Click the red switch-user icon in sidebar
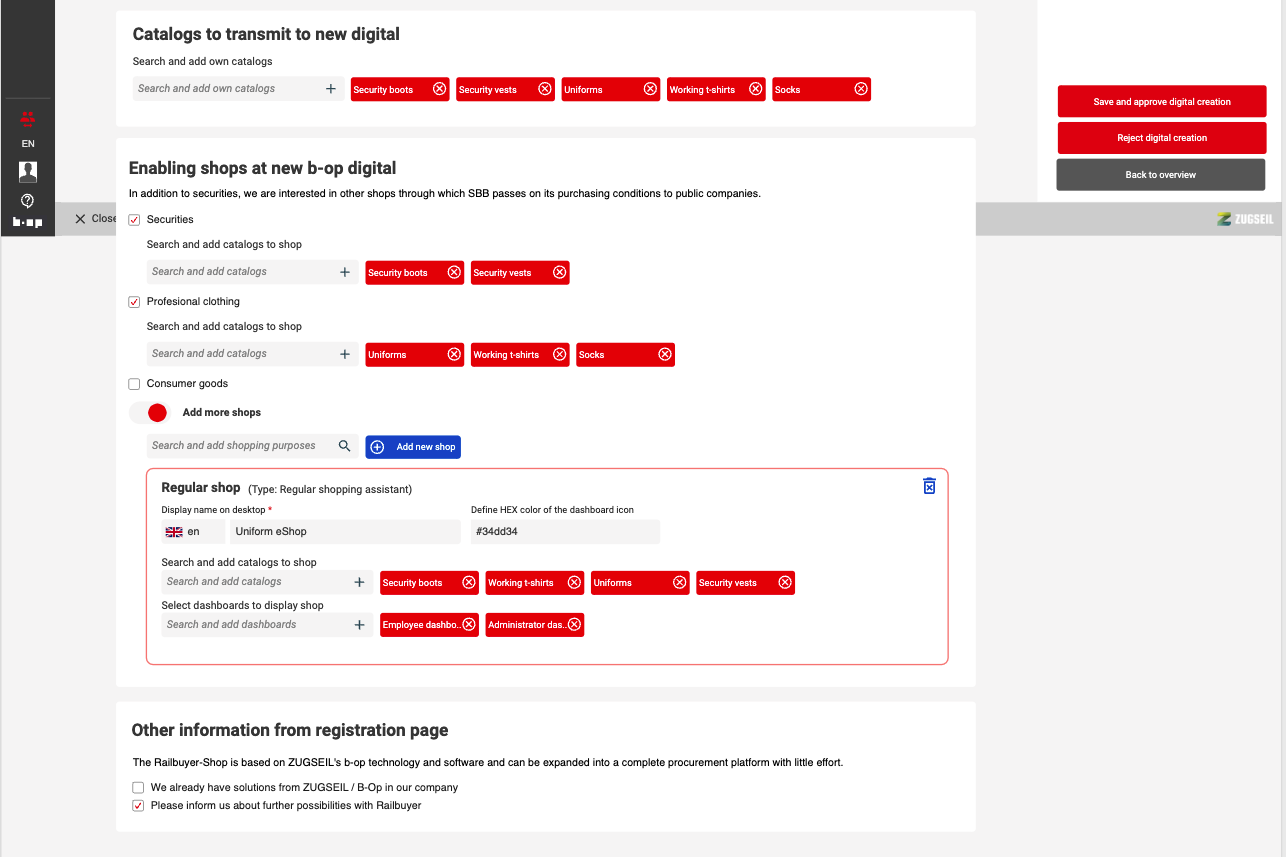1286x857 pixels. tap(28, 119)
